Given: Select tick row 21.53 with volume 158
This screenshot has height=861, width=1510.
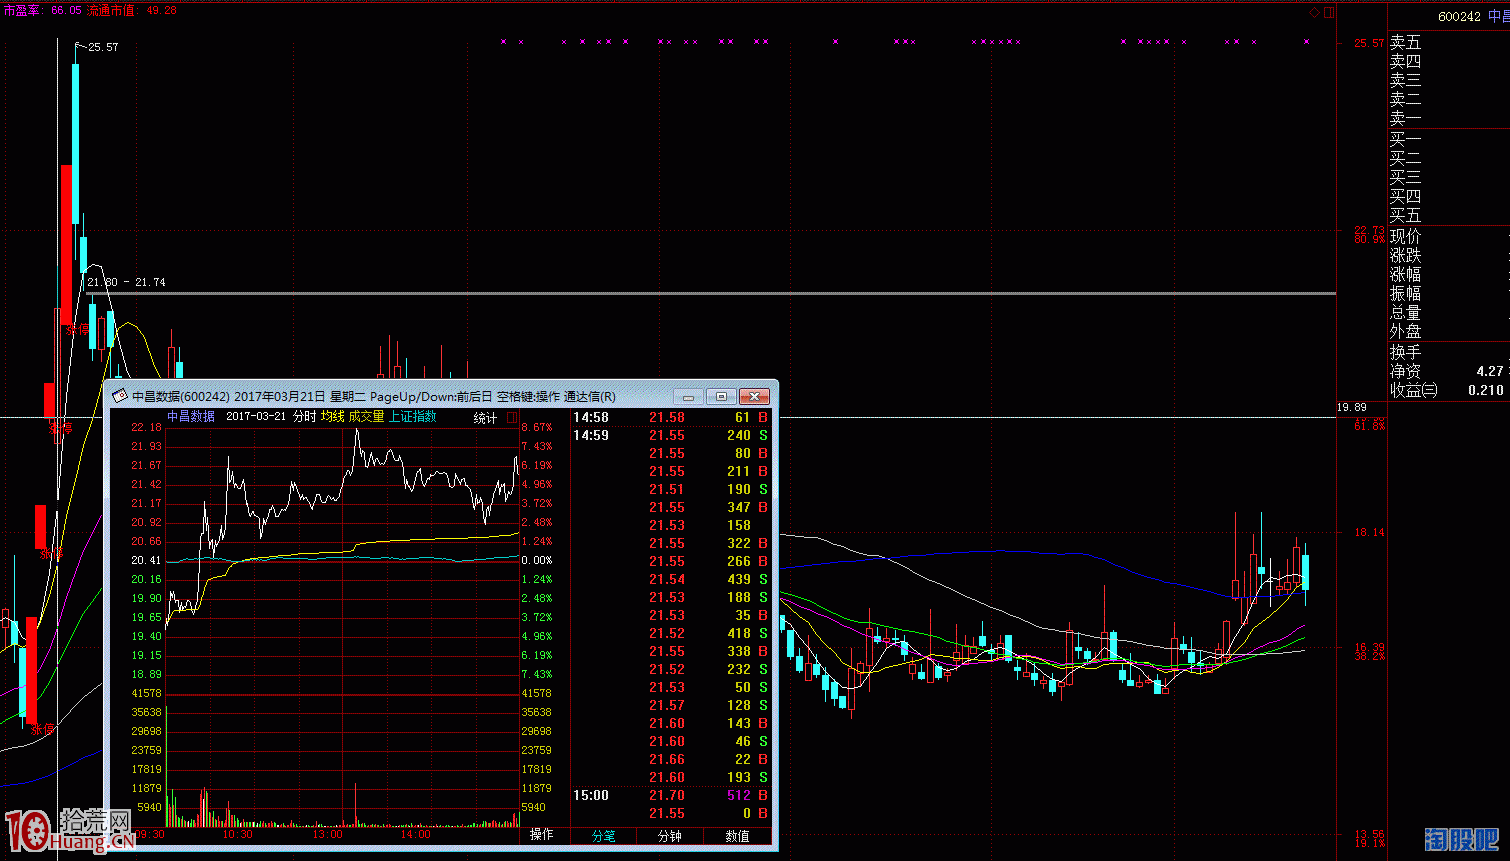Looking at the screenshot, I should [x=671, y=526].
